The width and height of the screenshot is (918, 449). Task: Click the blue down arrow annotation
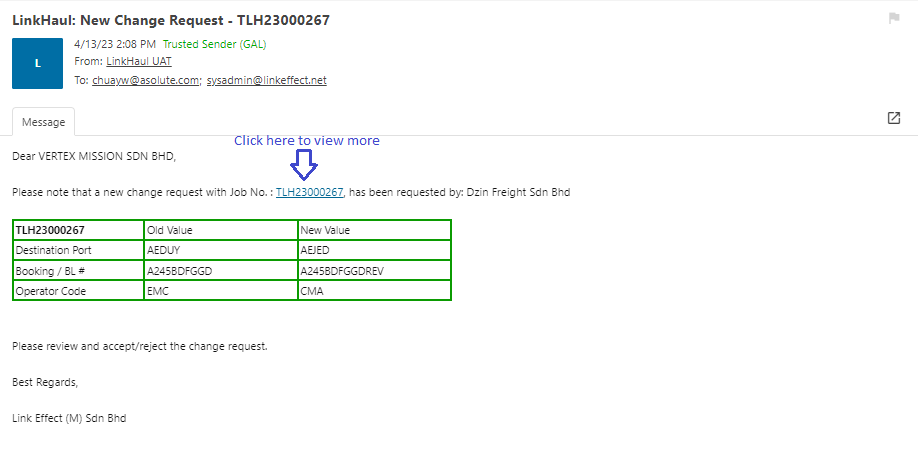click(303, 164)
